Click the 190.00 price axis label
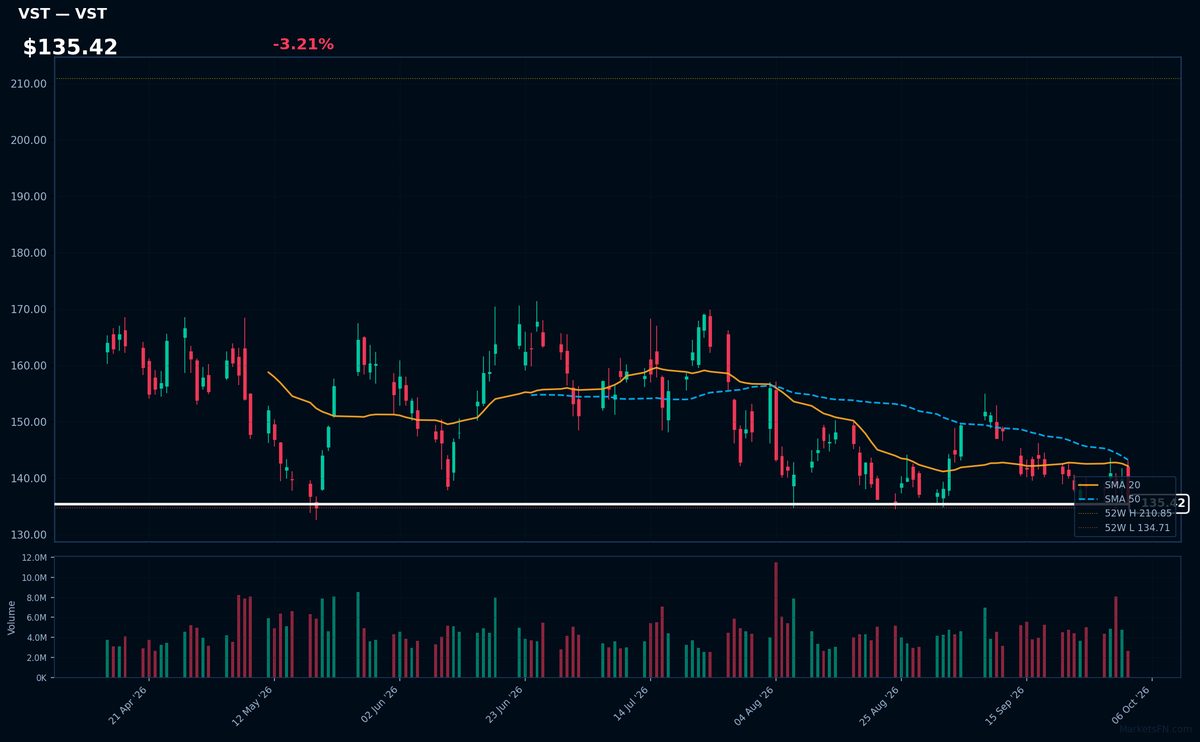The height and width of the screenshot is (742, 1200). click(x=28, y=197)
